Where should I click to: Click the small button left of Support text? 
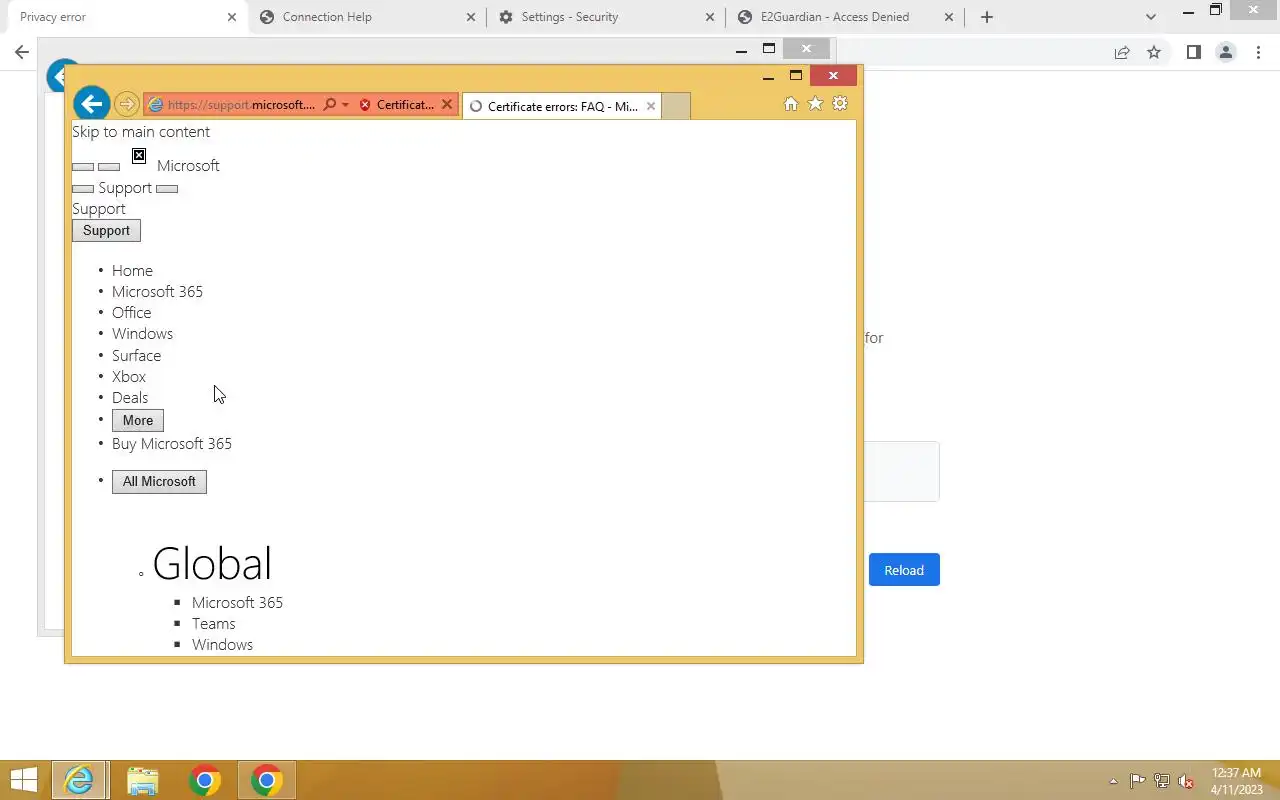(x=83, y=189)
